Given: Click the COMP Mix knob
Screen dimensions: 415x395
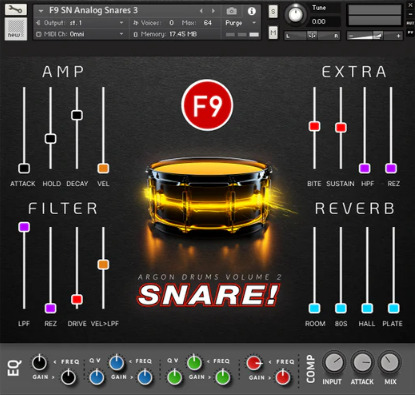Looking at the screenshot, I should (x=390, y=363).
